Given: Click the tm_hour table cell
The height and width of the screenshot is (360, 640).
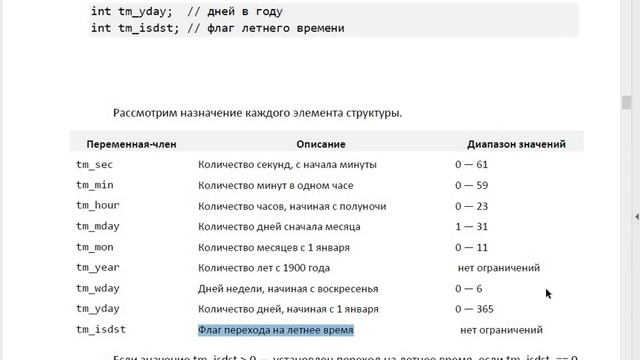Looking at the screenshot, I should 98,205.
